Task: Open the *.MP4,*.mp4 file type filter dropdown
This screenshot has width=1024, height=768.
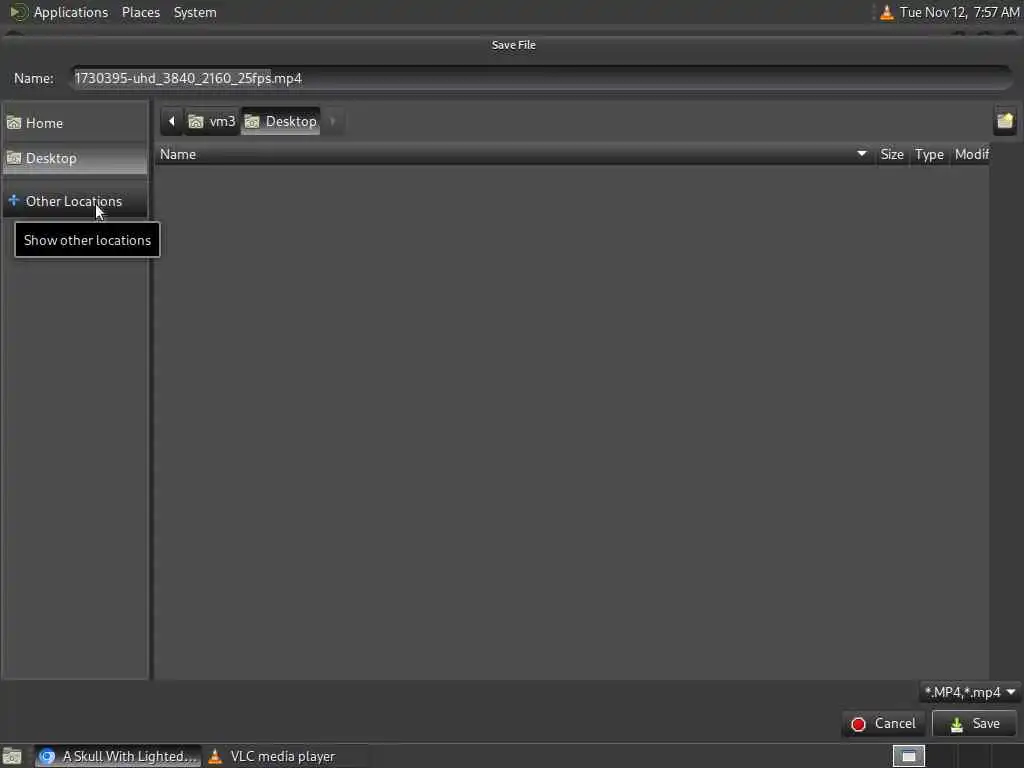Action: pos(970,692)
